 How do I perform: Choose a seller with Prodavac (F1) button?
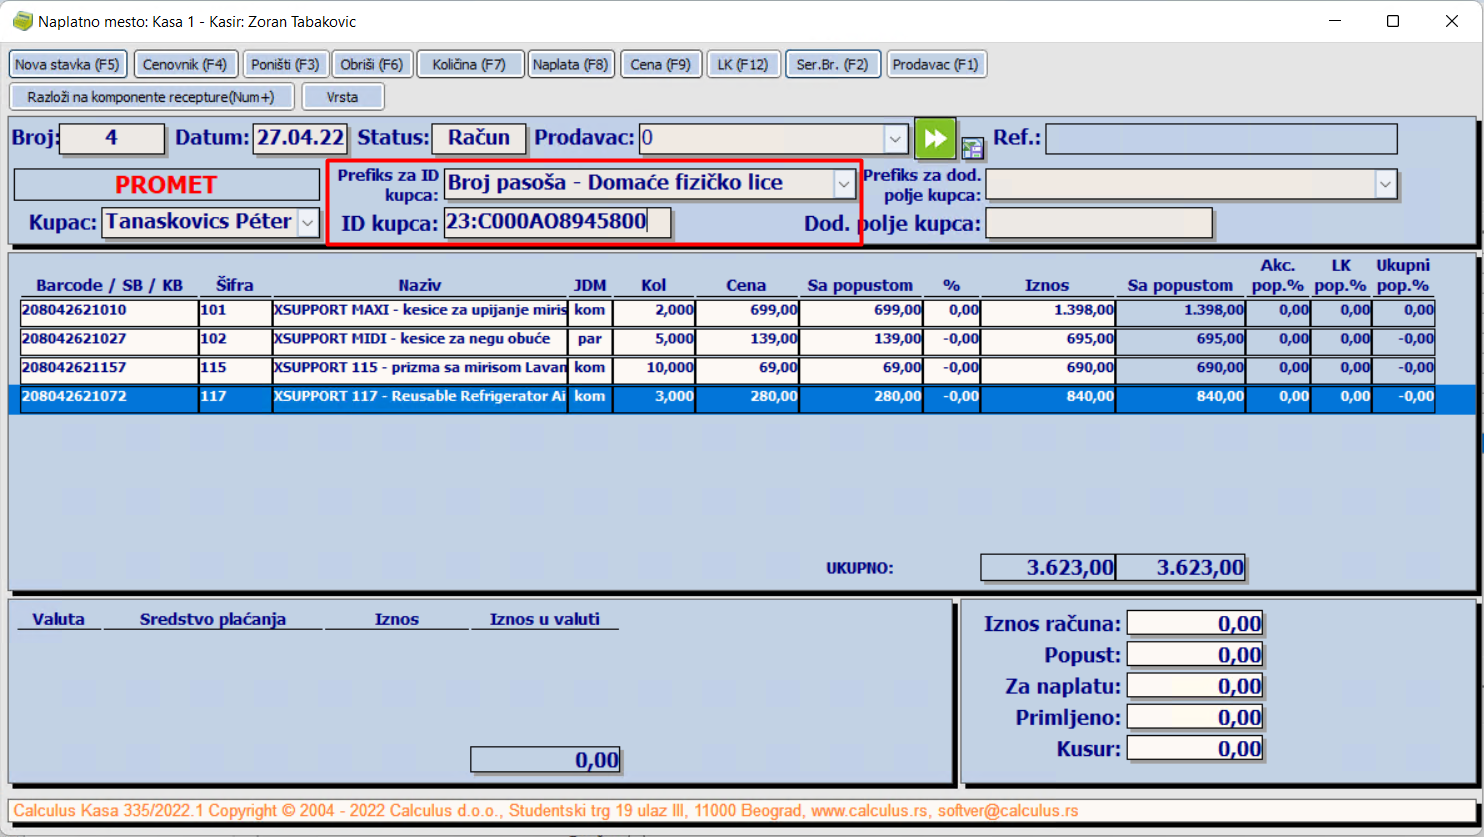pos(936,64)
